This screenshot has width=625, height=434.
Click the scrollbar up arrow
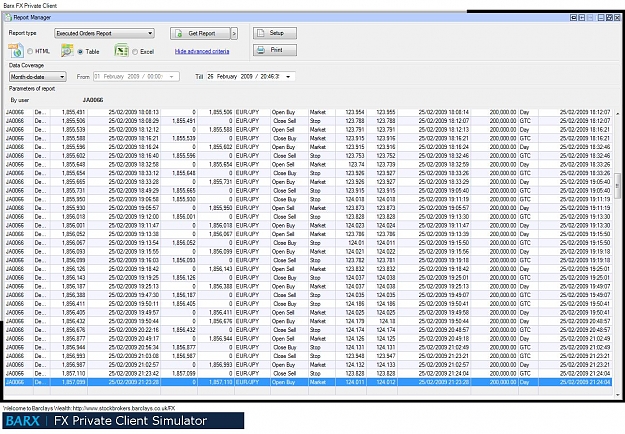click(x=618, y=114)
